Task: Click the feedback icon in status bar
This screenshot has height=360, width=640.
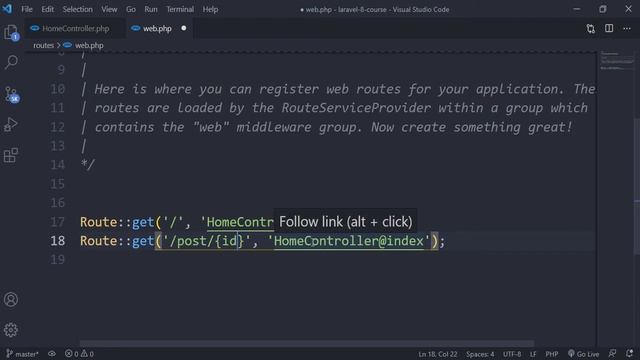Action: point(612,353)
